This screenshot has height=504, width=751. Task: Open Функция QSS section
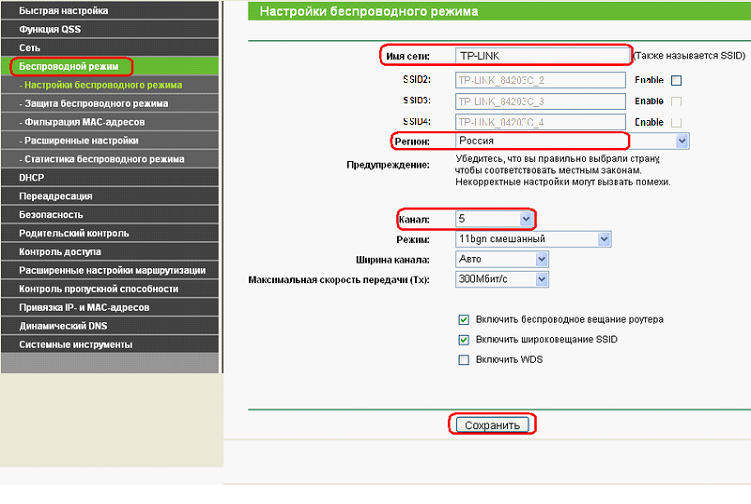110,29
